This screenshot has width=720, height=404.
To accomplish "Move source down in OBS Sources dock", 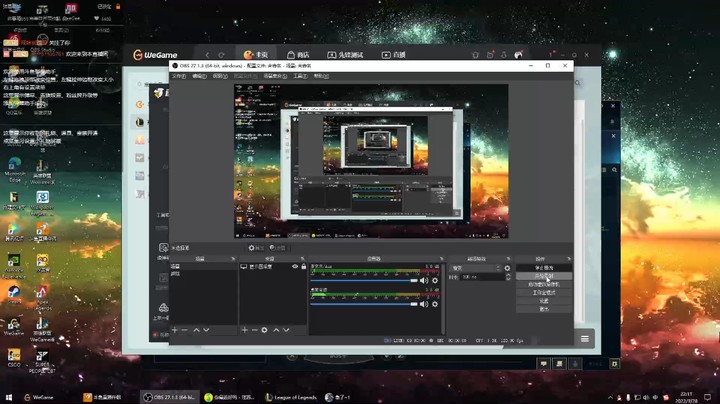I will 287,330.
